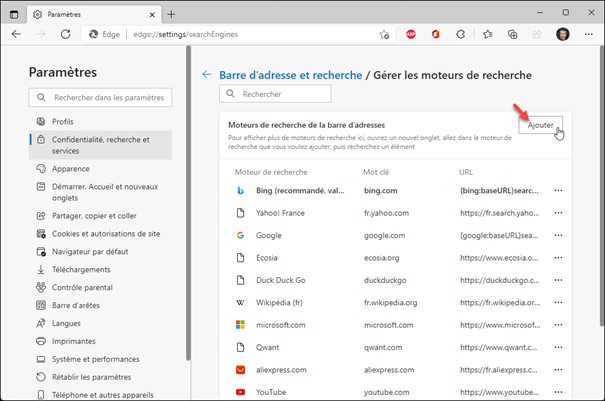
Task: Go back using the blue arrow
Action: tap(207, 75)
